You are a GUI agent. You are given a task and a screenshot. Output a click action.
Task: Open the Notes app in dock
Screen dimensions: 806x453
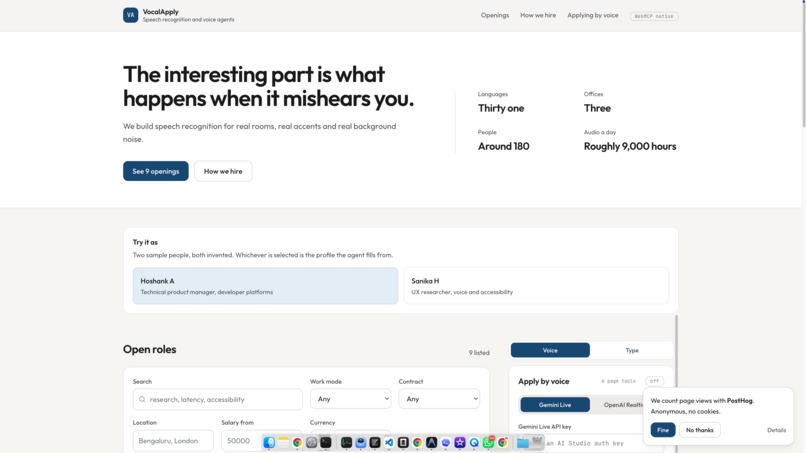tap(283, 442)
